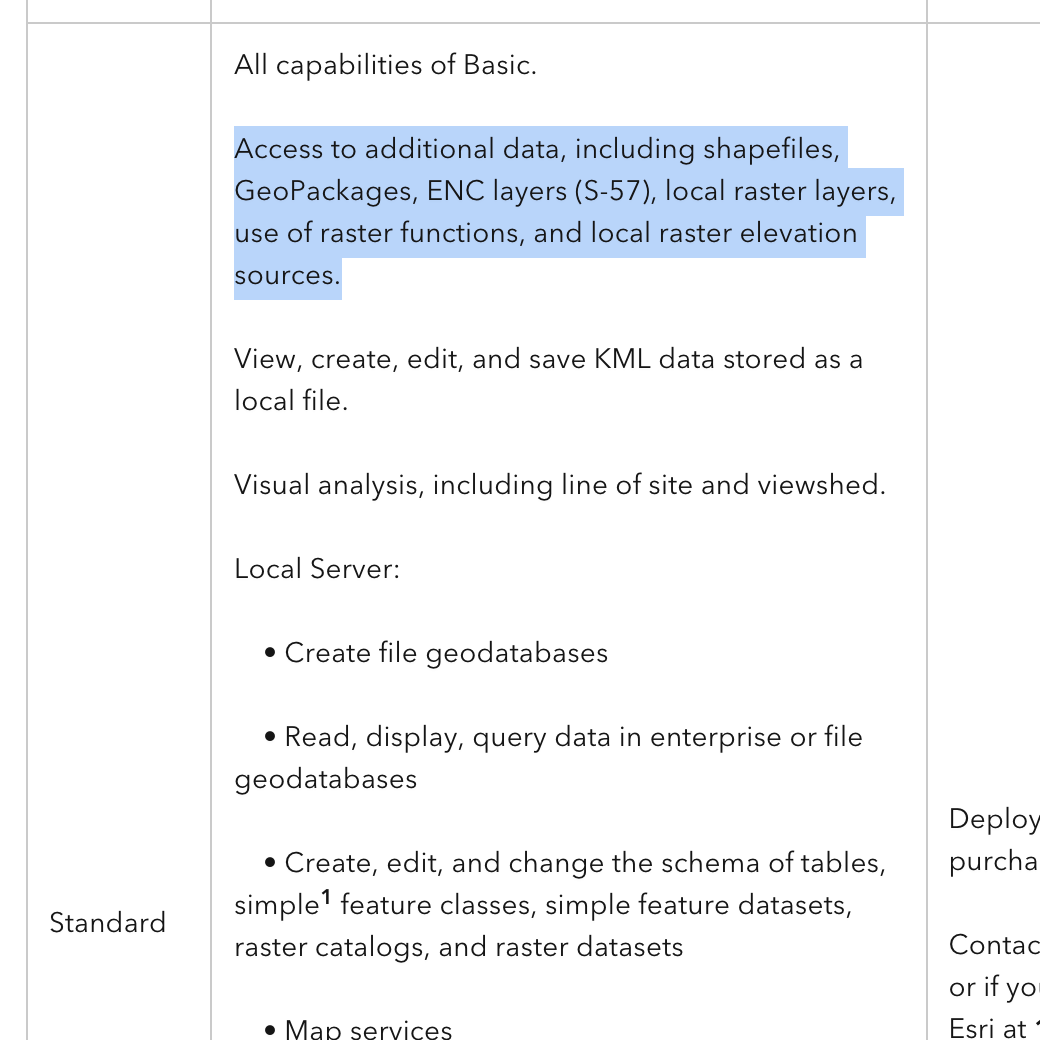
Task: Click the KML data paragraph
Action: coord(548,380)
